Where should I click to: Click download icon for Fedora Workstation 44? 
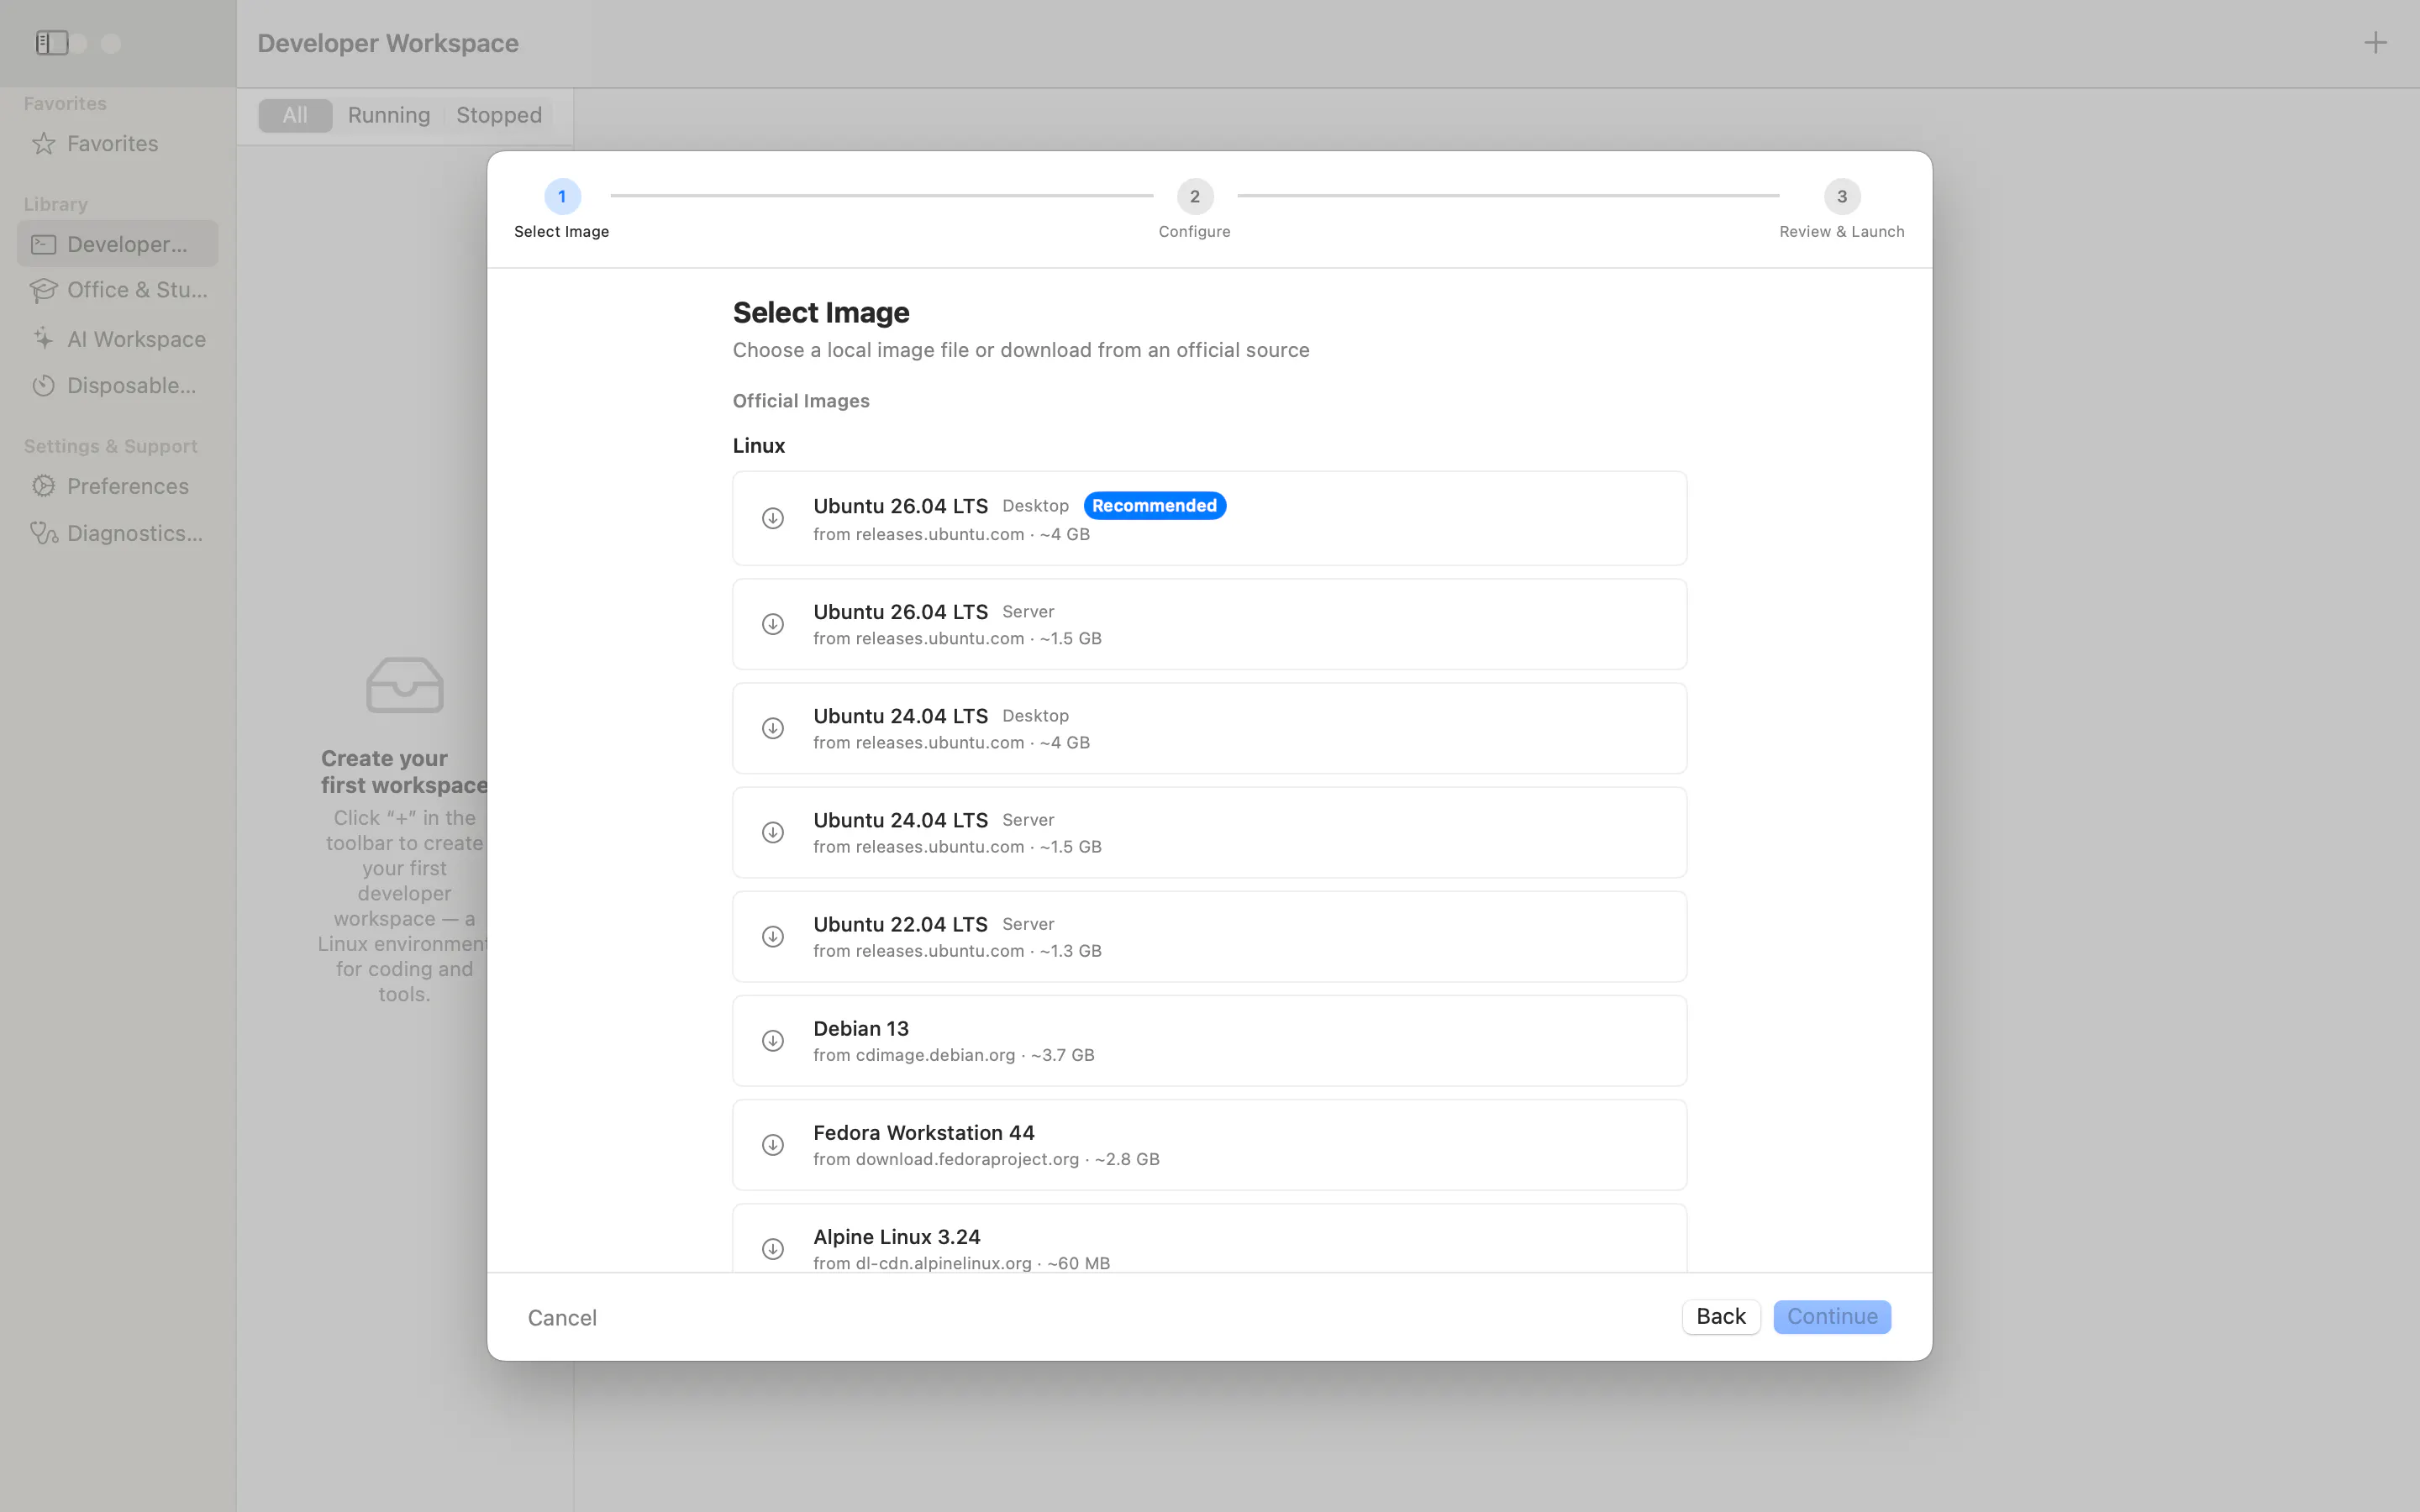773,1145
